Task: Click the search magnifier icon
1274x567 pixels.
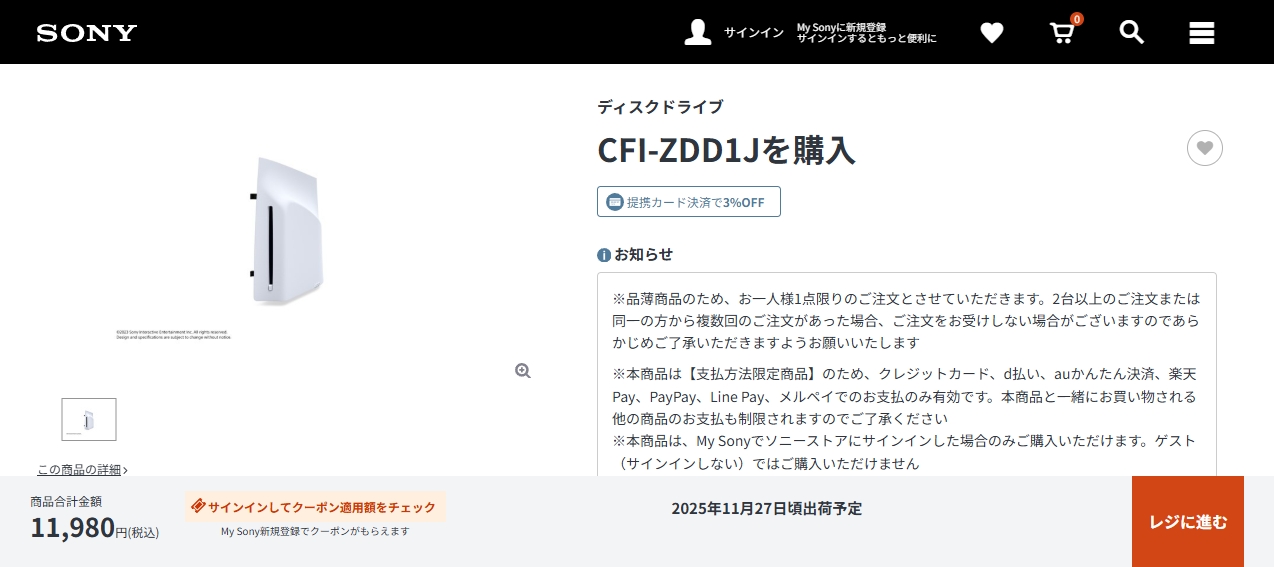Action: 1131,32
